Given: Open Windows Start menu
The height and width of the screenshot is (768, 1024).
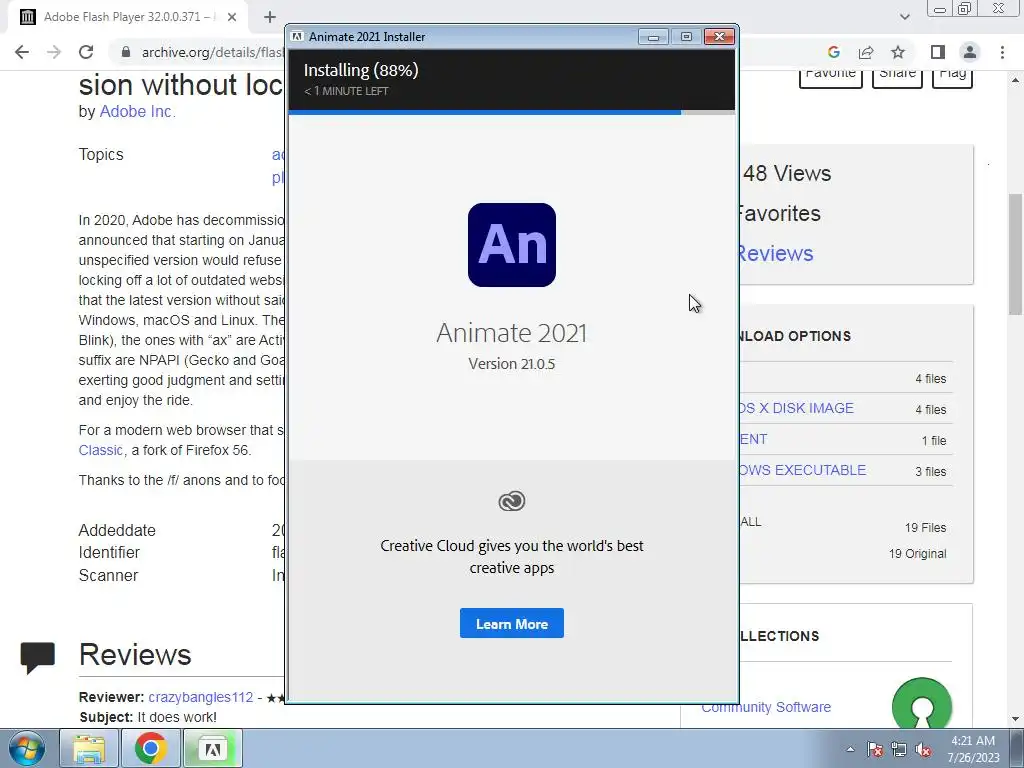Looking at the screenshot, I should [x=27, y=748].
